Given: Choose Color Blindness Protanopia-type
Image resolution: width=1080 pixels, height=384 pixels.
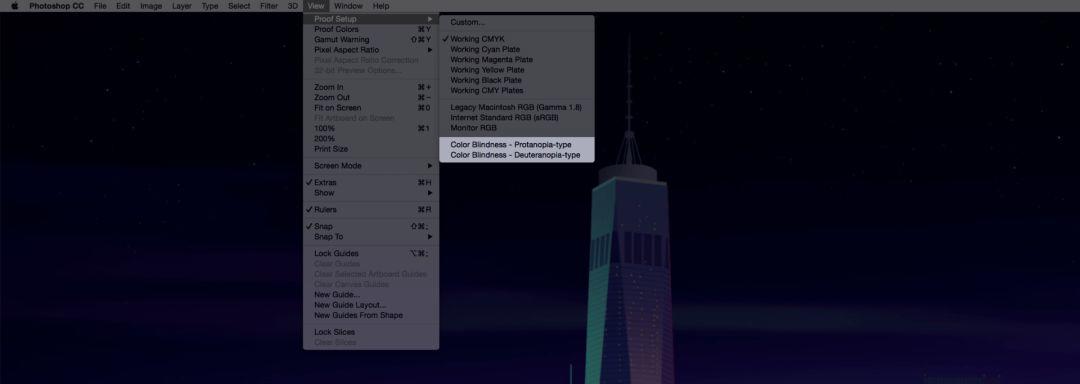Looking at the screenshot, I should coord(517,145).
